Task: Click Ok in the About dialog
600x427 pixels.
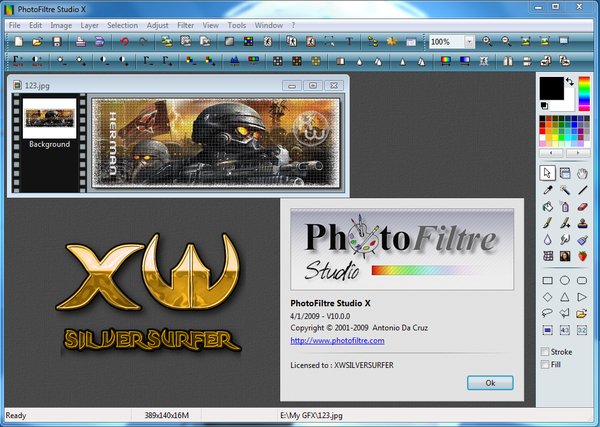Action: tap(490, 383)
